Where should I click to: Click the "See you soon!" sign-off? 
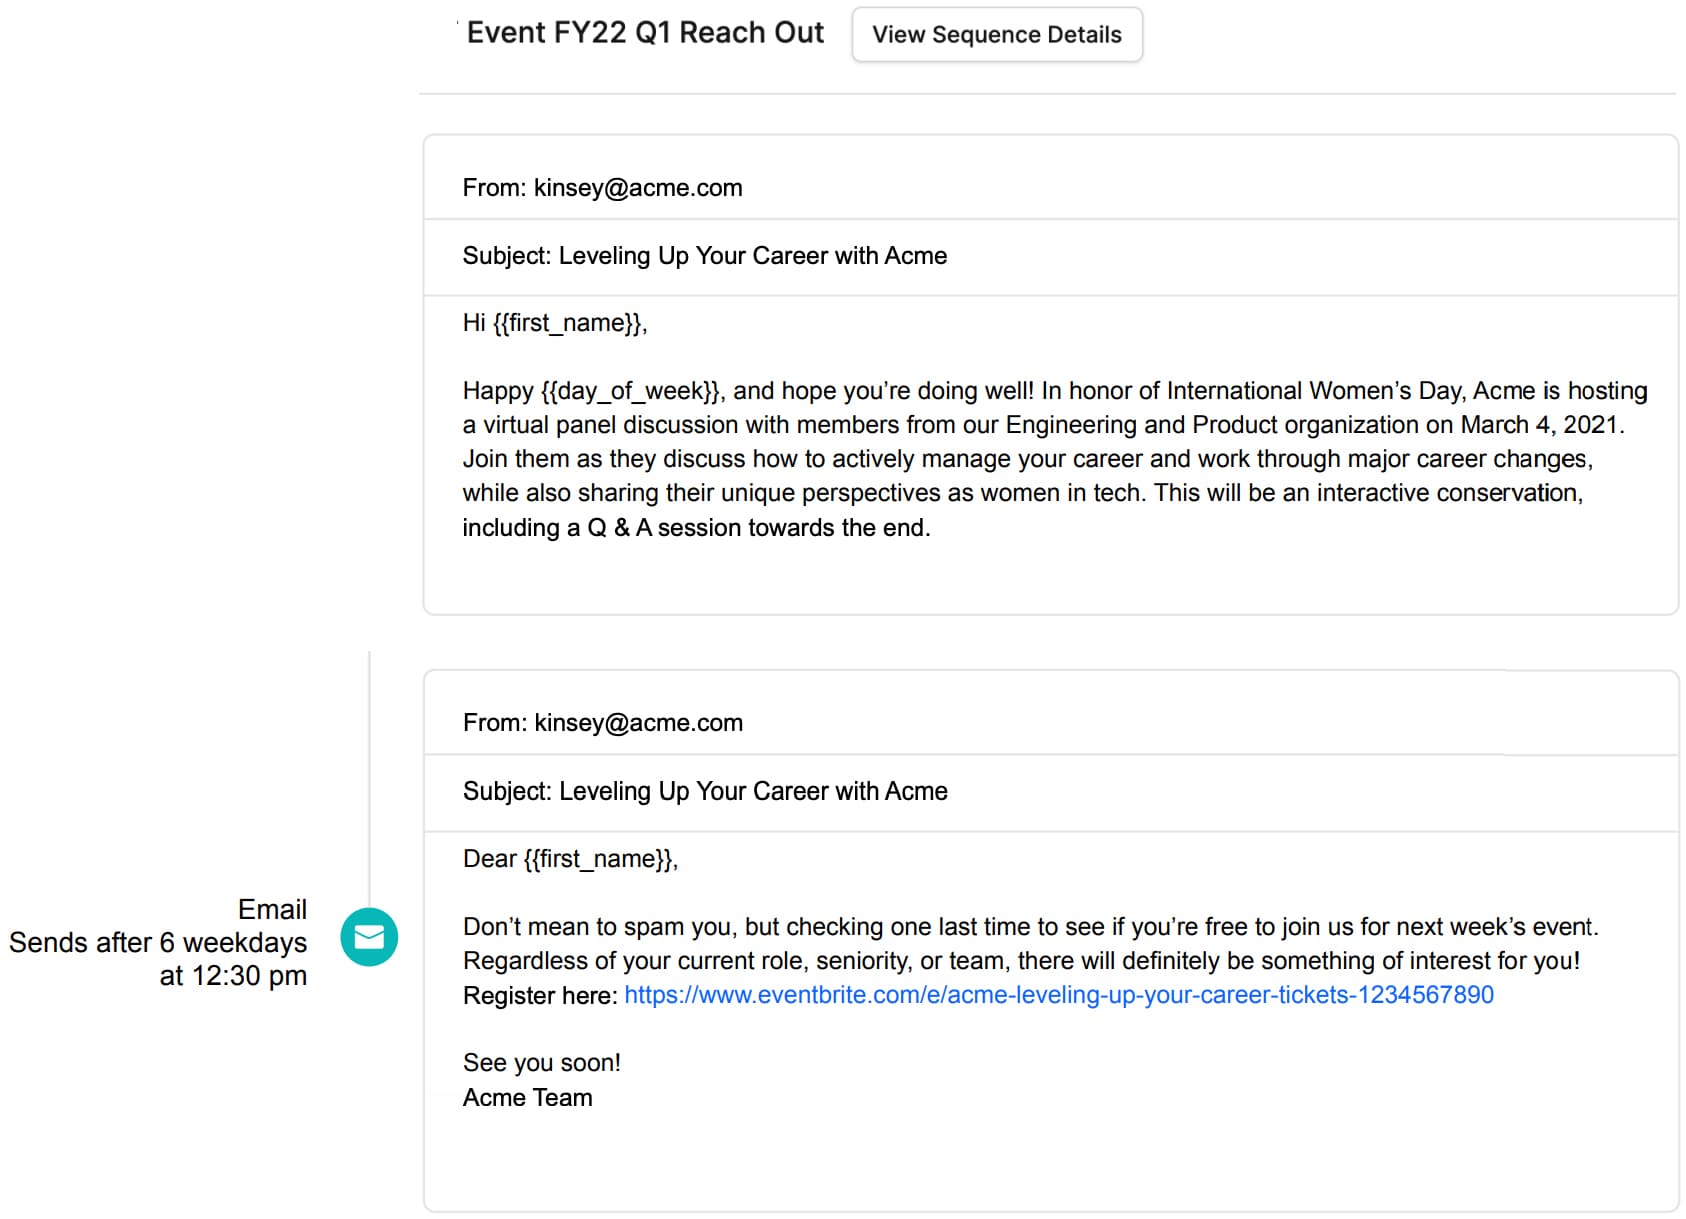click(542, 1063)
